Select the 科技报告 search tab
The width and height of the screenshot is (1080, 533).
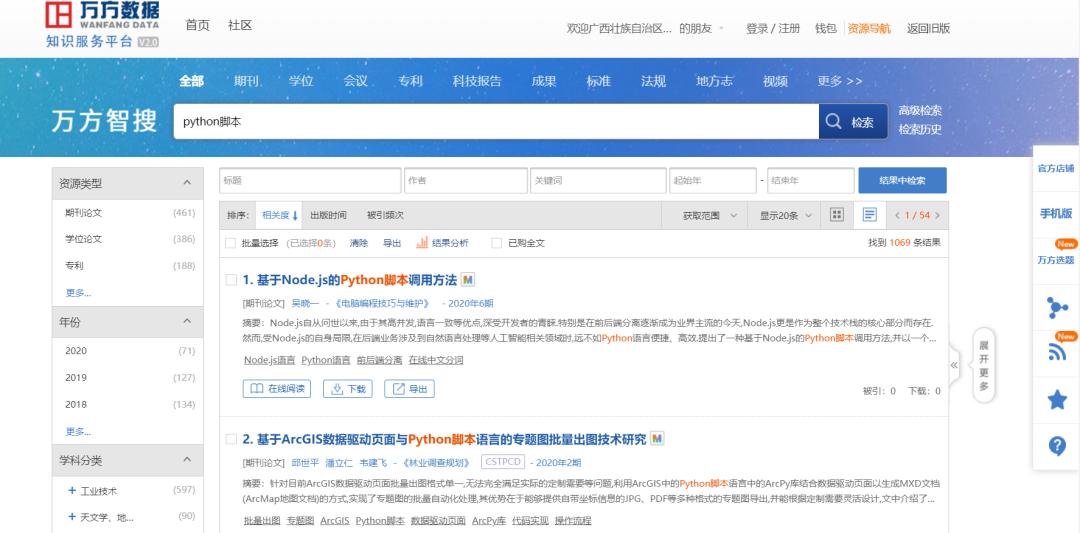click(477, 81)
